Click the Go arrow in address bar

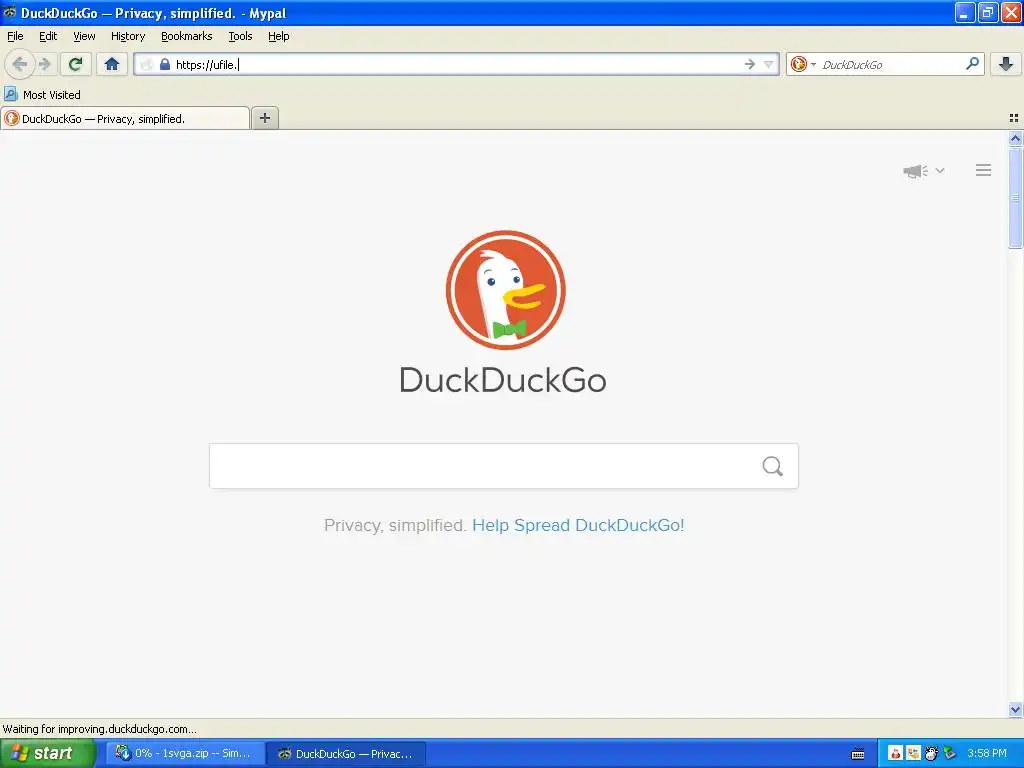coord(750,64)
